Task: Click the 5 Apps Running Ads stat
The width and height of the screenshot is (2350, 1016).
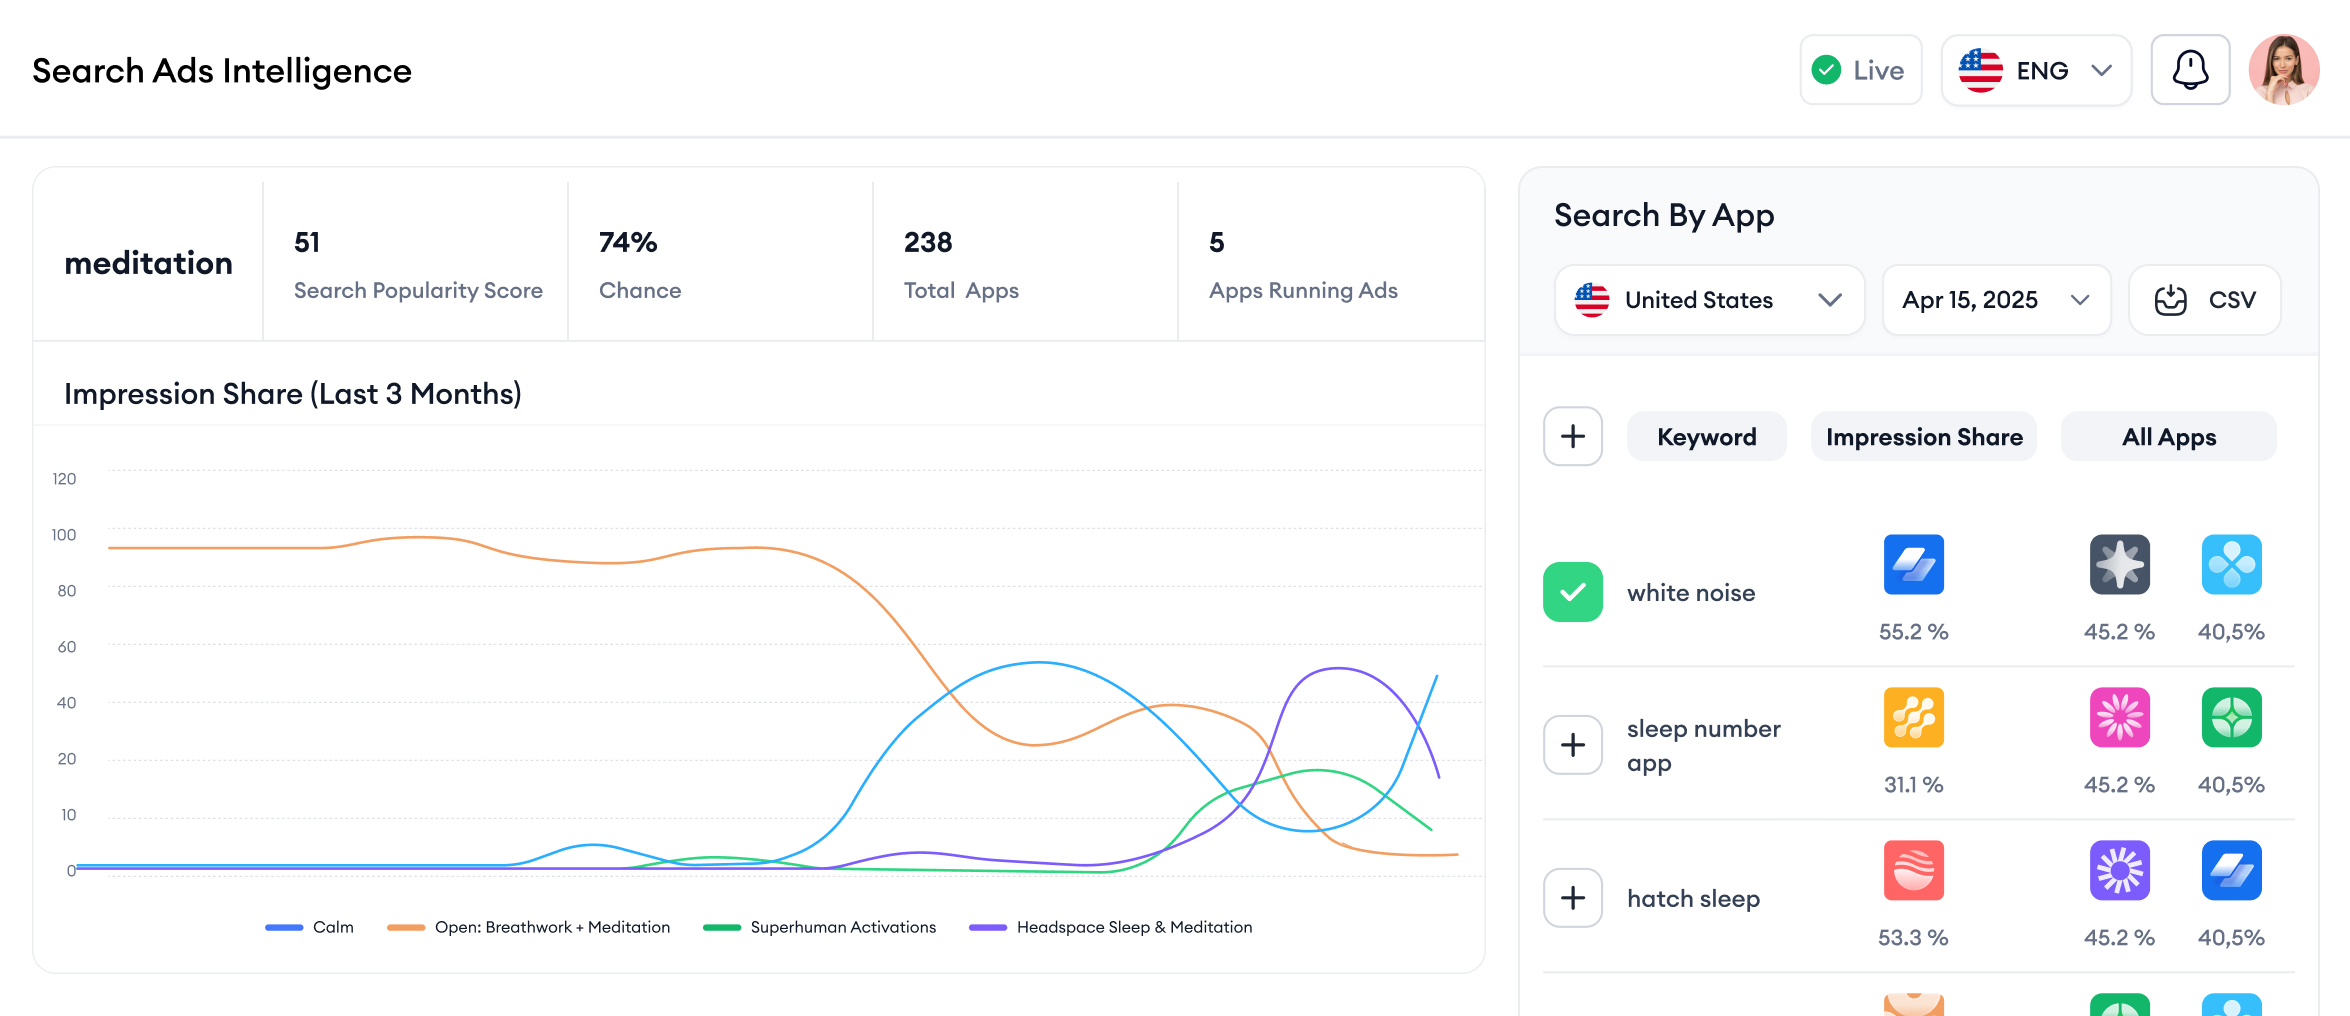Action: click(x=1303, y=265)
